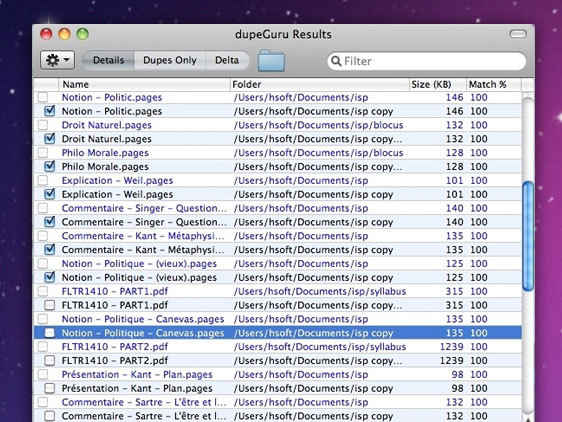The width and height of the screenshot is (562, 422).
Task: Select blue Commentaire – Kant – Métaphysi row
Action: coord(278,236)
